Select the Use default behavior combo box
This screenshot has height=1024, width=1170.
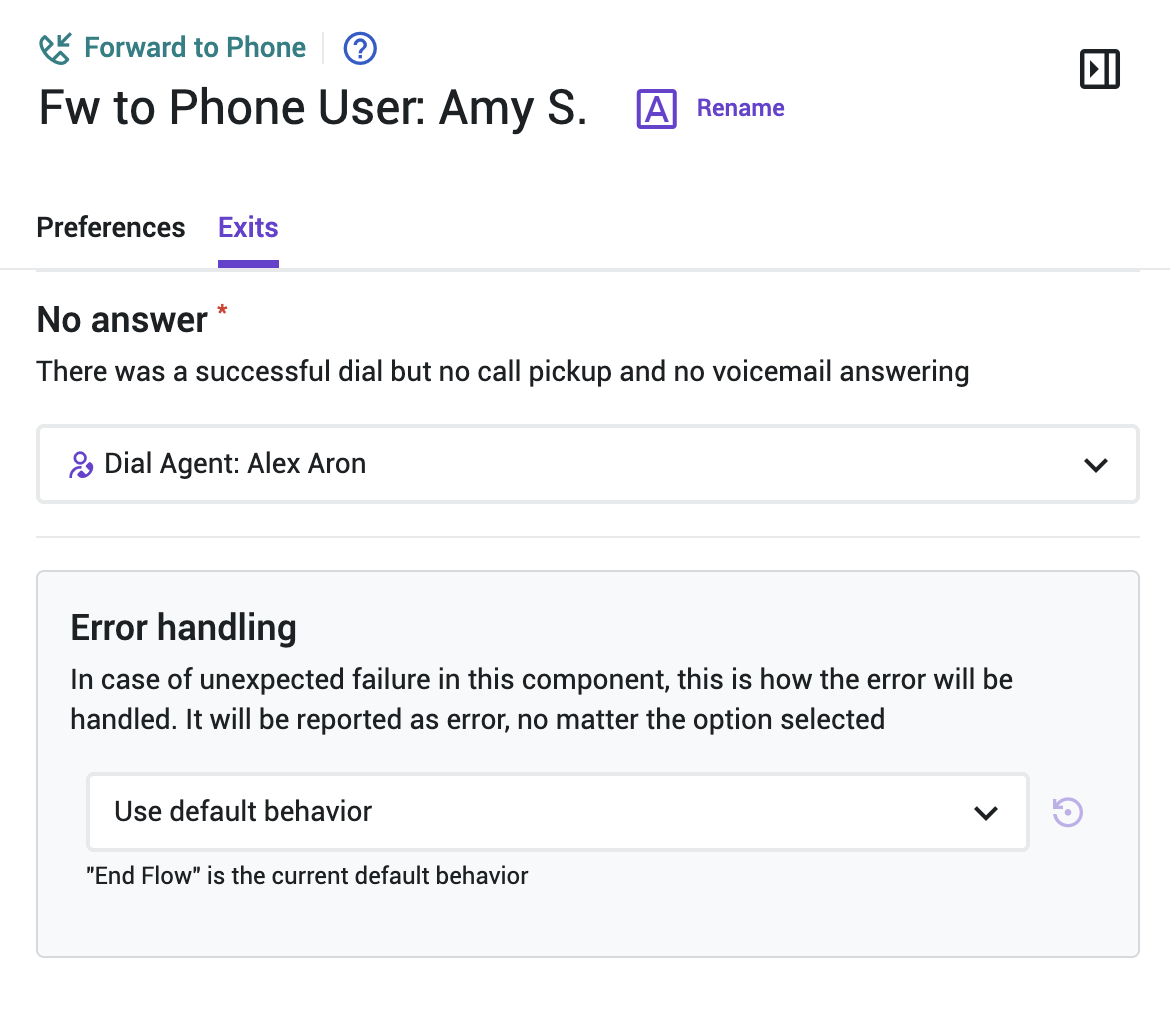tap(558, 812)
